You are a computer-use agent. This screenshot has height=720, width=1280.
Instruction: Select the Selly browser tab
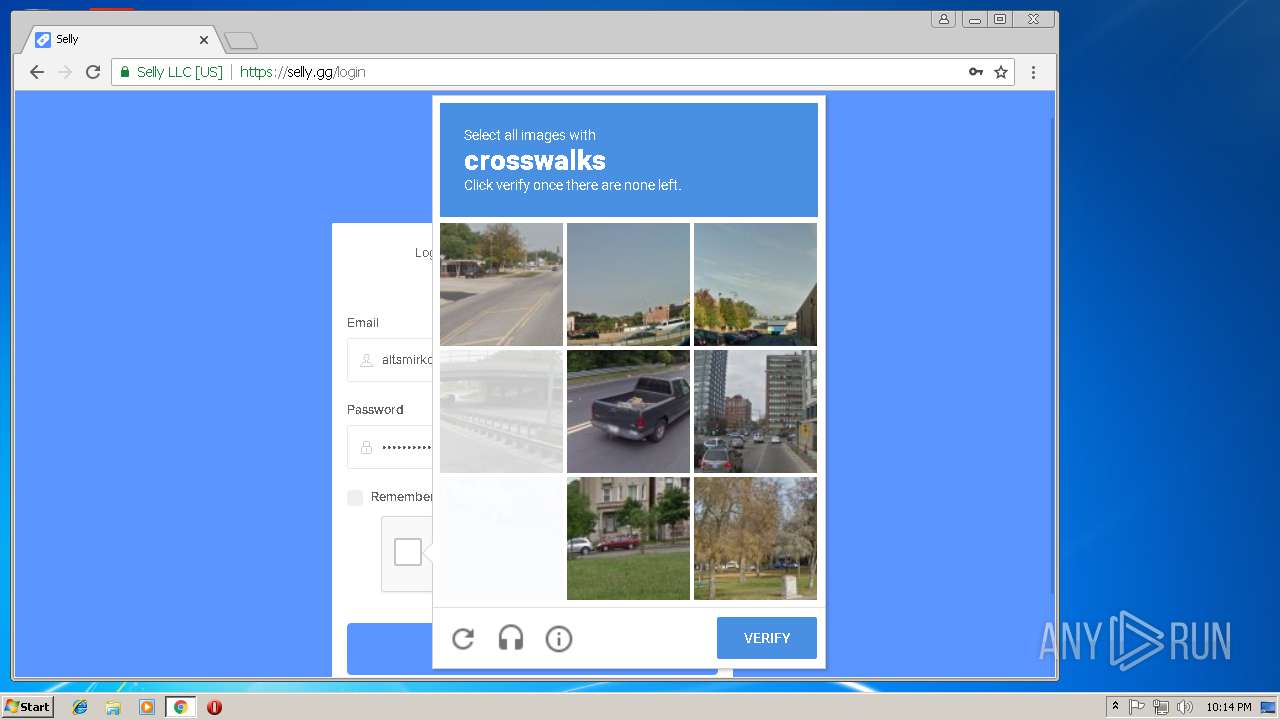coord(120,40)
